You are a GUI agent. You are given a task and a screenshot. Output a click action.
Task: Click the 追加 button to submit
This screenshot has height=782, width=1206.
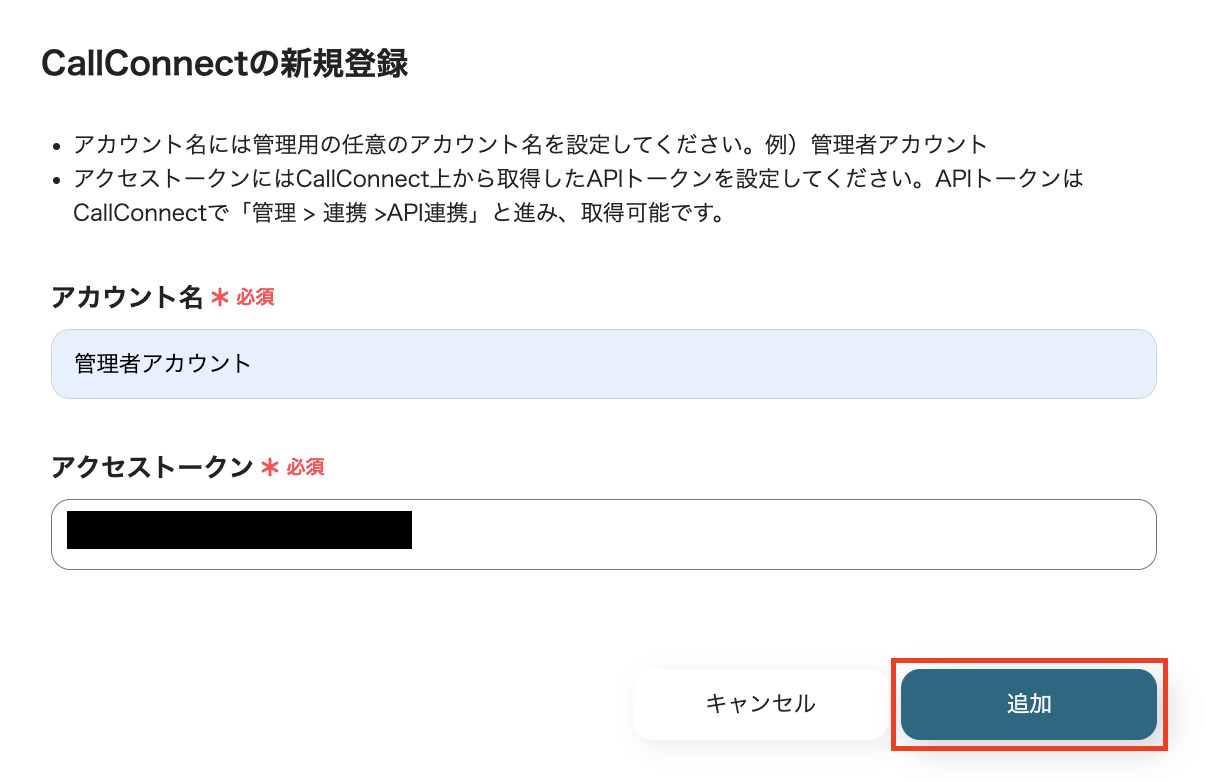[x=1028, y=703]
